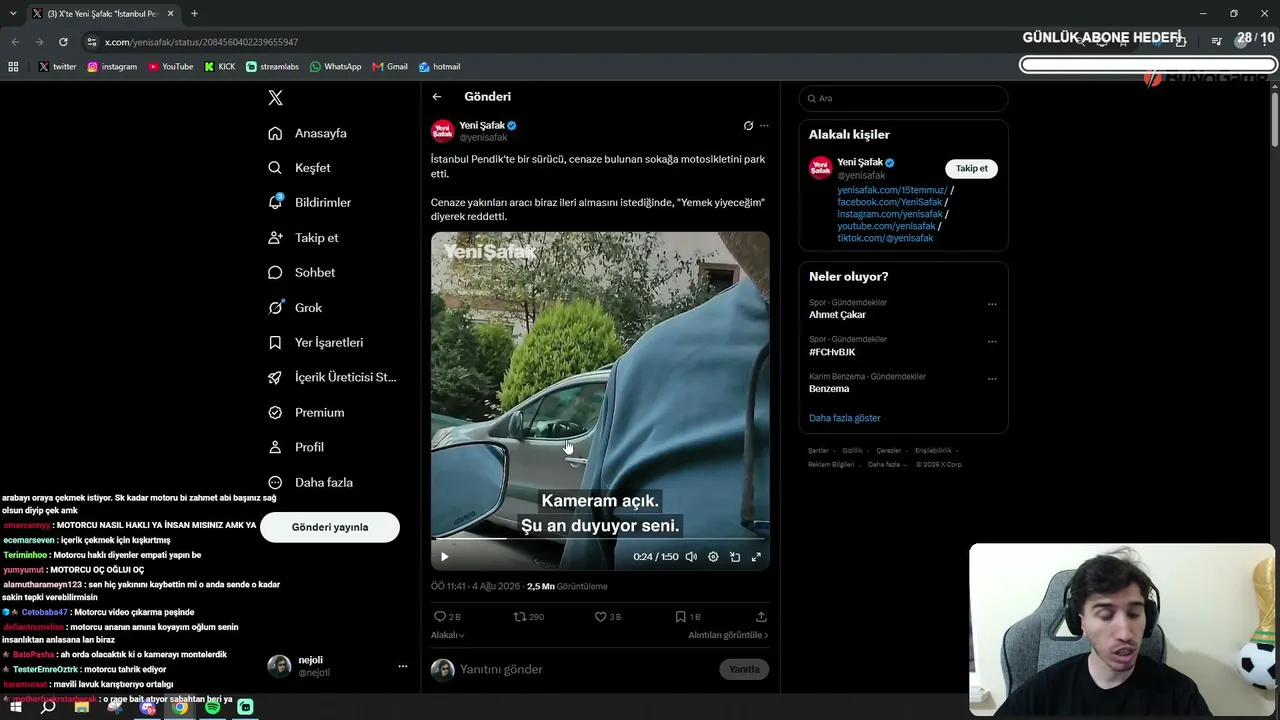Image resolution: width=1280 pixels, height=720 pixels.
Task: Open Bildirimler notifications page
Action: [310, 202]
